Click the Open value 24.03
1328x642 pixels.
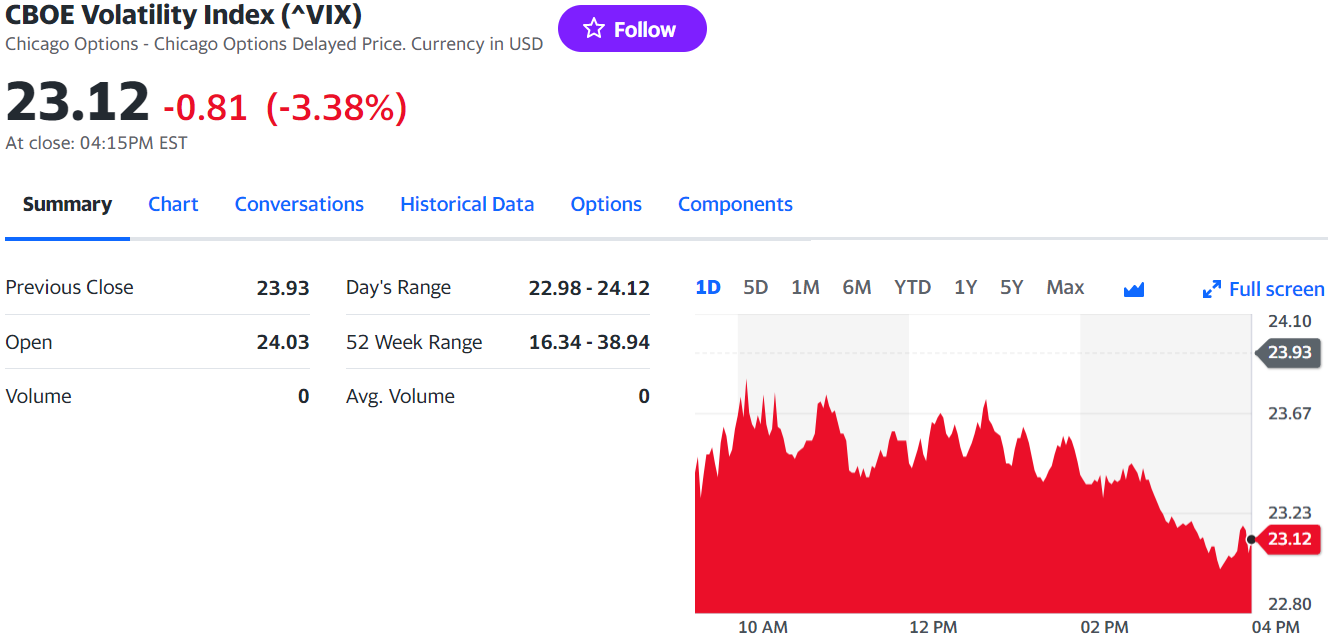tap(283, 342)
